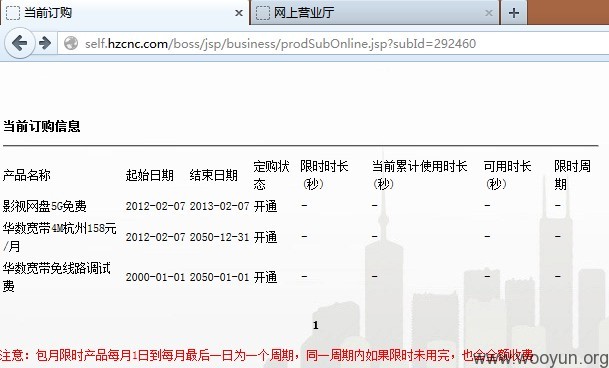Click 开通 status in 华数宽带4M row

tap(265, 237)
